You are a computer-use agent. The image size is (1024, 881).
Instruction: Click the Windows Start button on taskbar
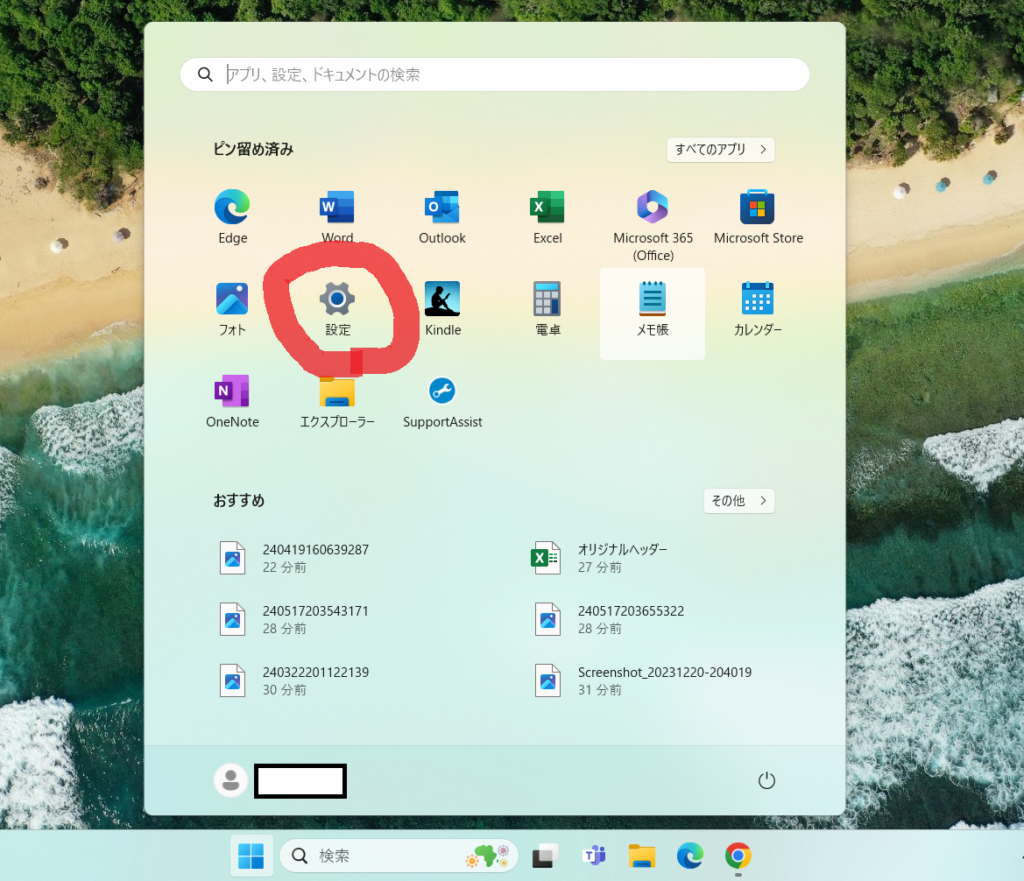coord(251,856)
